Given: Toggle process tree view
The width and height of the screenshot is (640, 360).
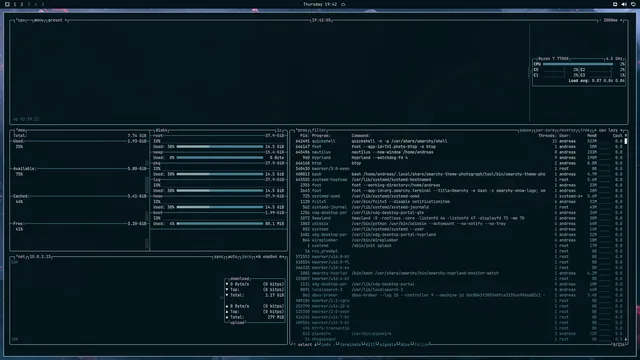Looking at the screenshot, I should [585, 130].
